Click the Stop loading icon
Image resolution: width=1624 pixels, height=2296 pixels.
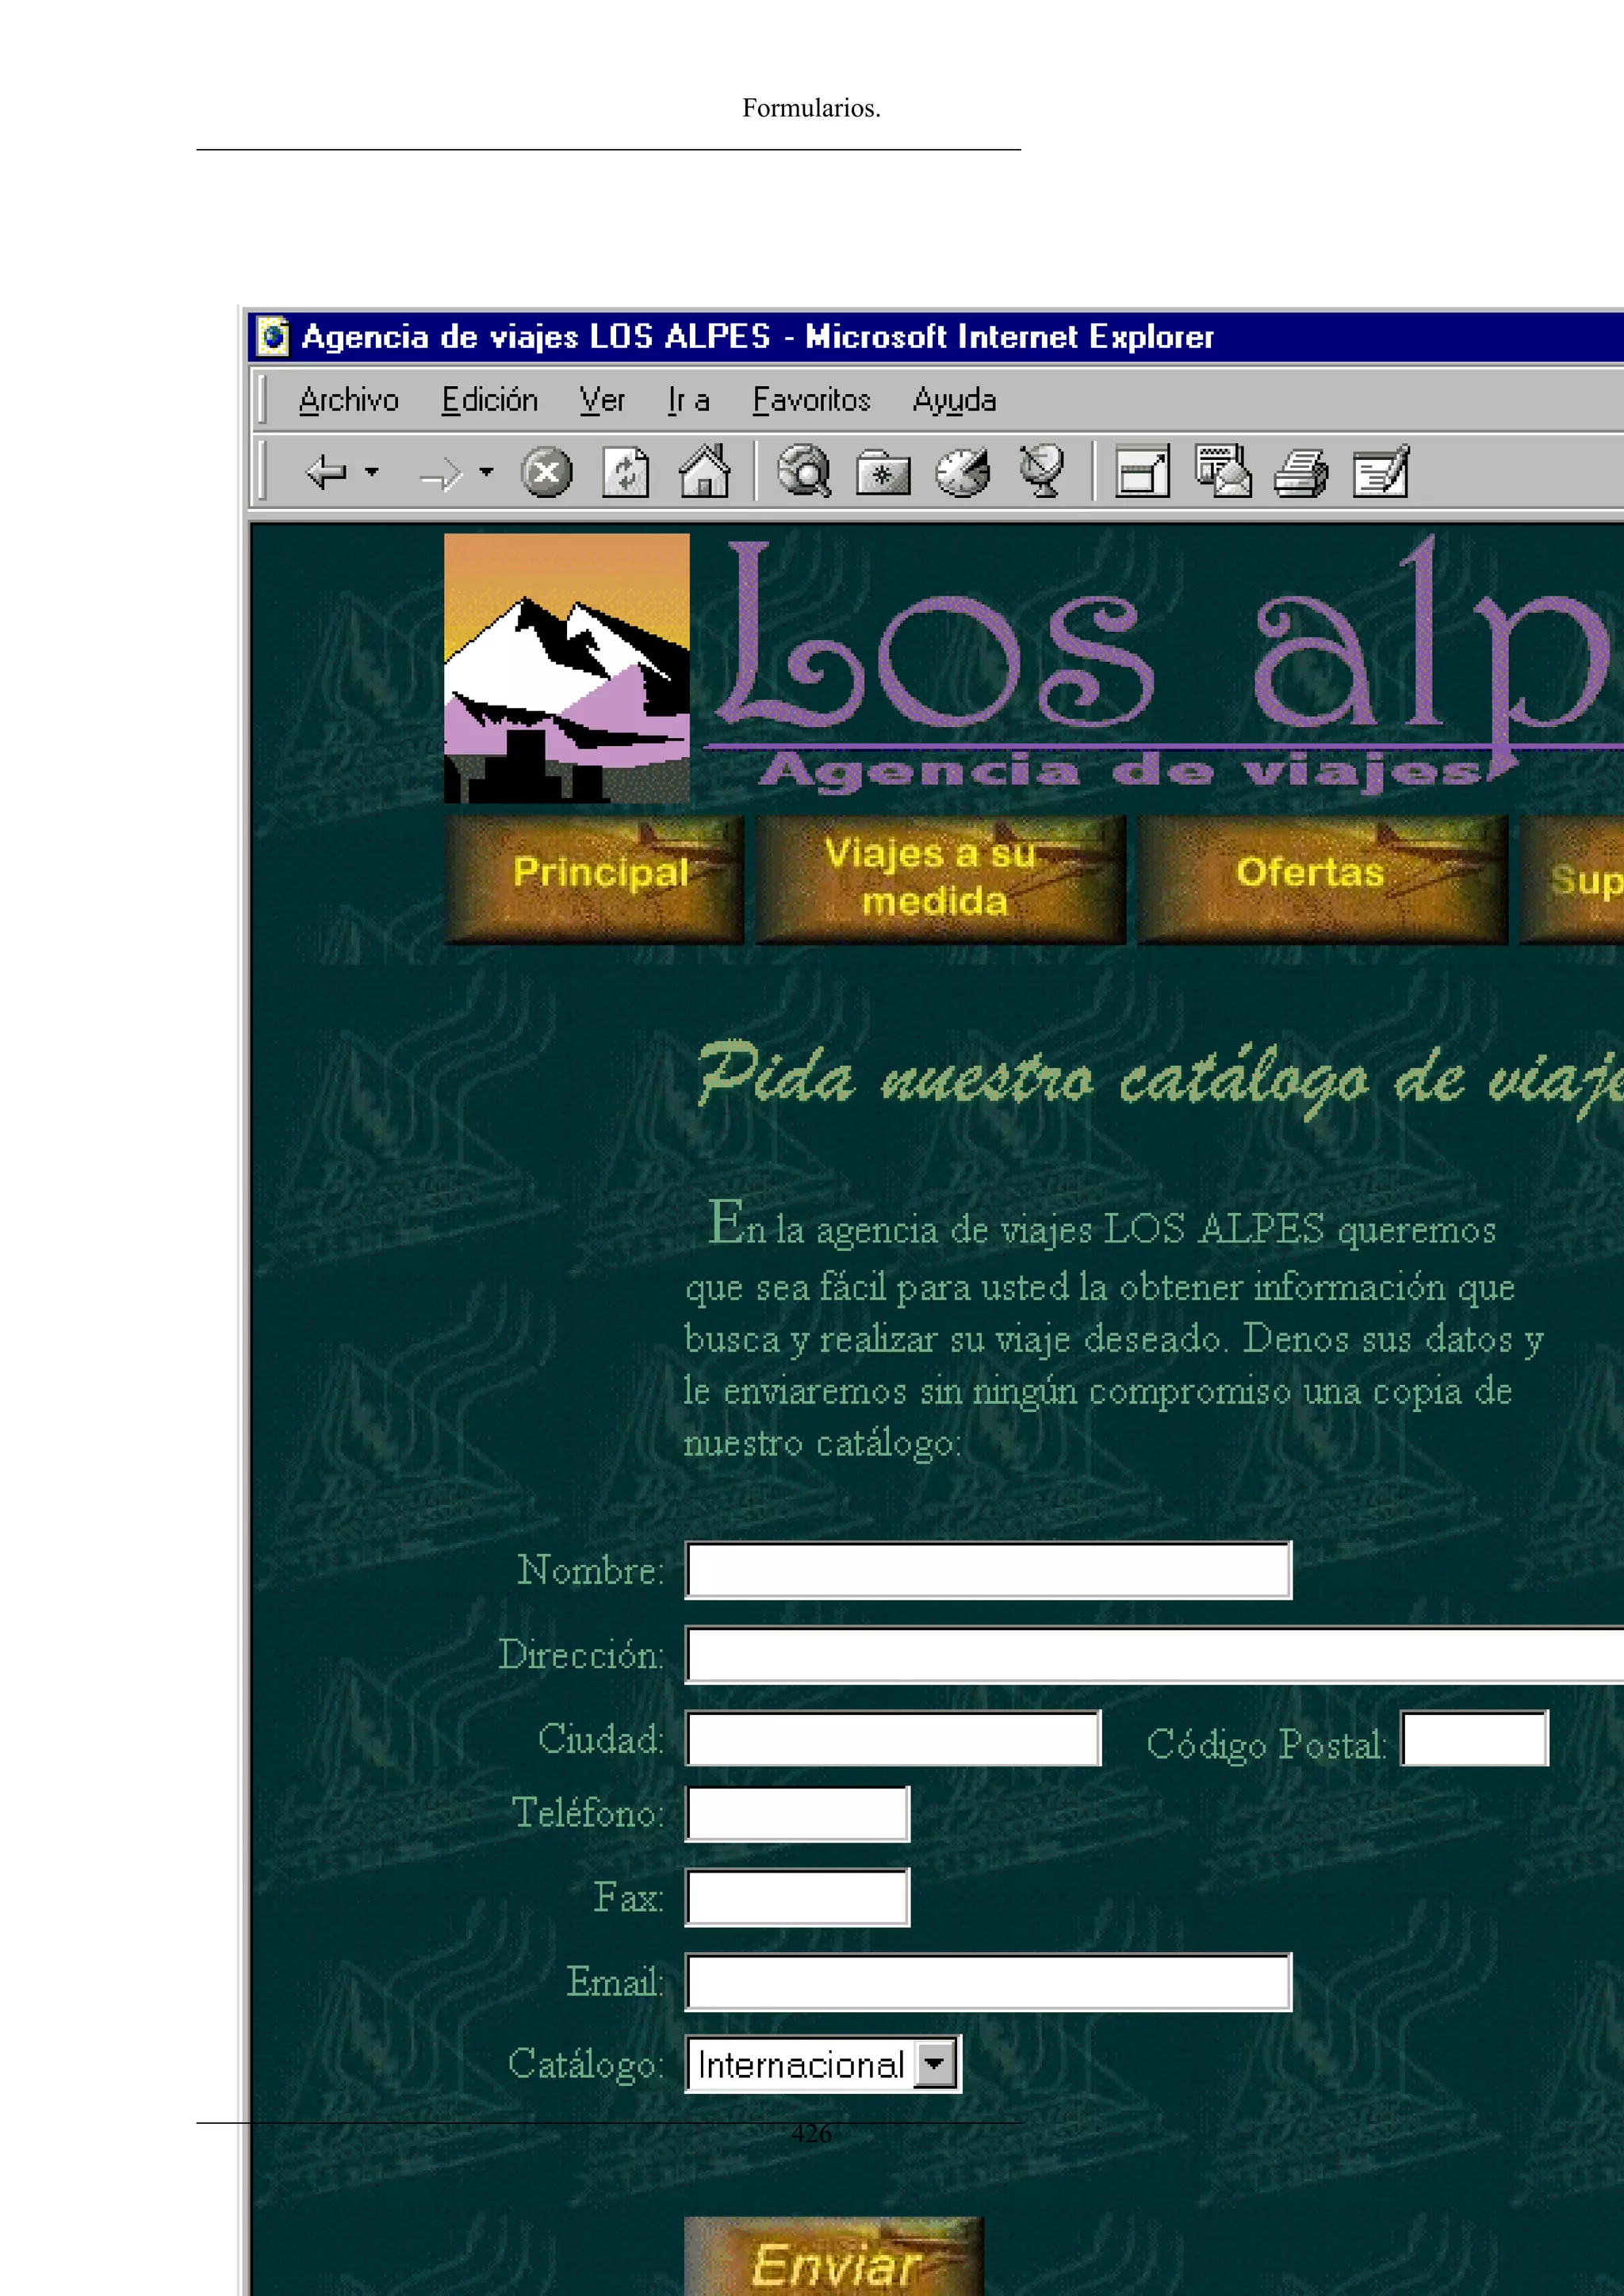coord(546,472)
